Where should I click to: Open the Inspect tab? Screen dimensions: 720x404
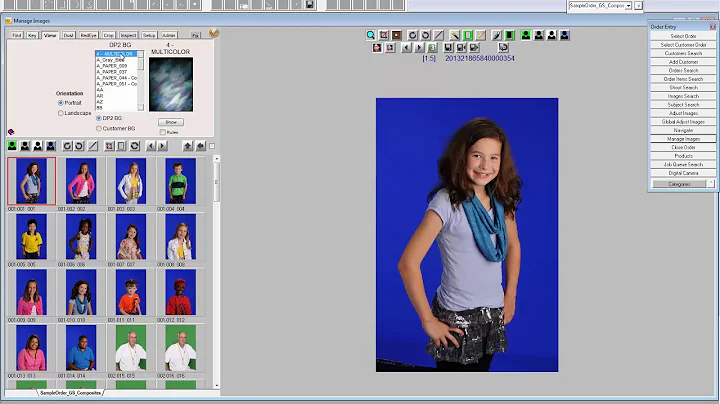128,35
